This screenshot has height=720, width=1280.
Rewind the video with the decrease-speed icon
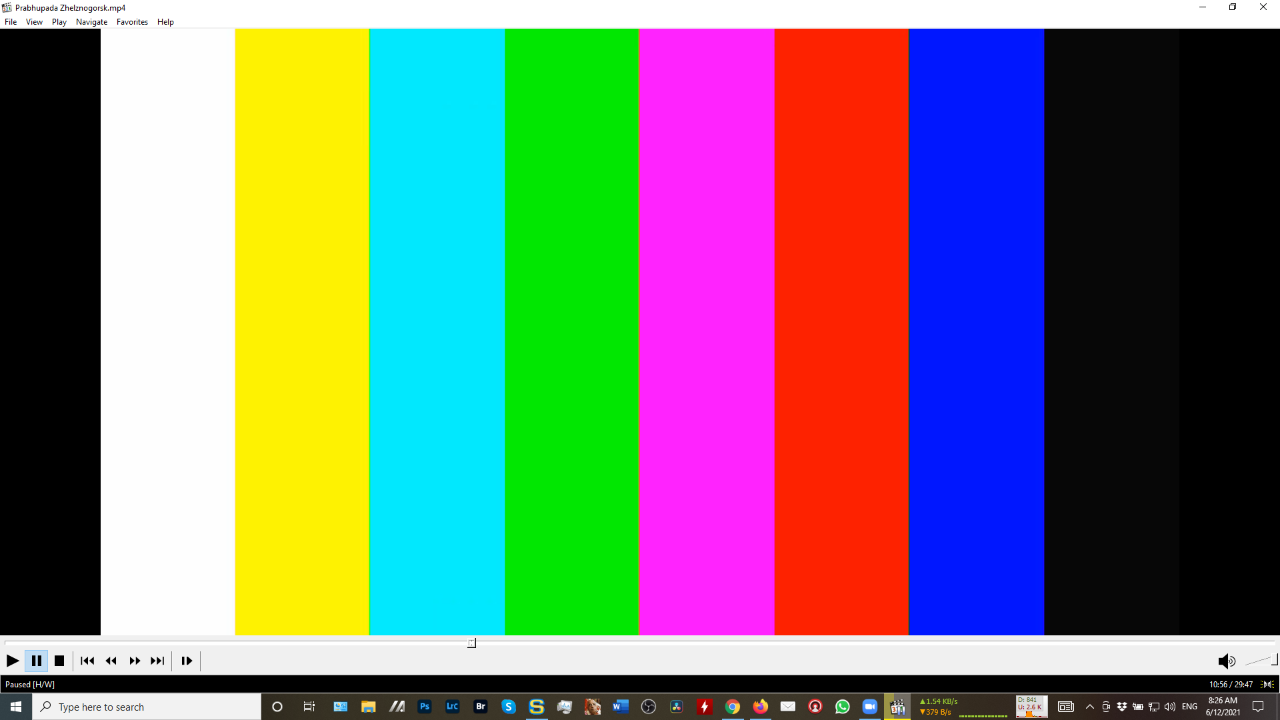tap(110, 660)
